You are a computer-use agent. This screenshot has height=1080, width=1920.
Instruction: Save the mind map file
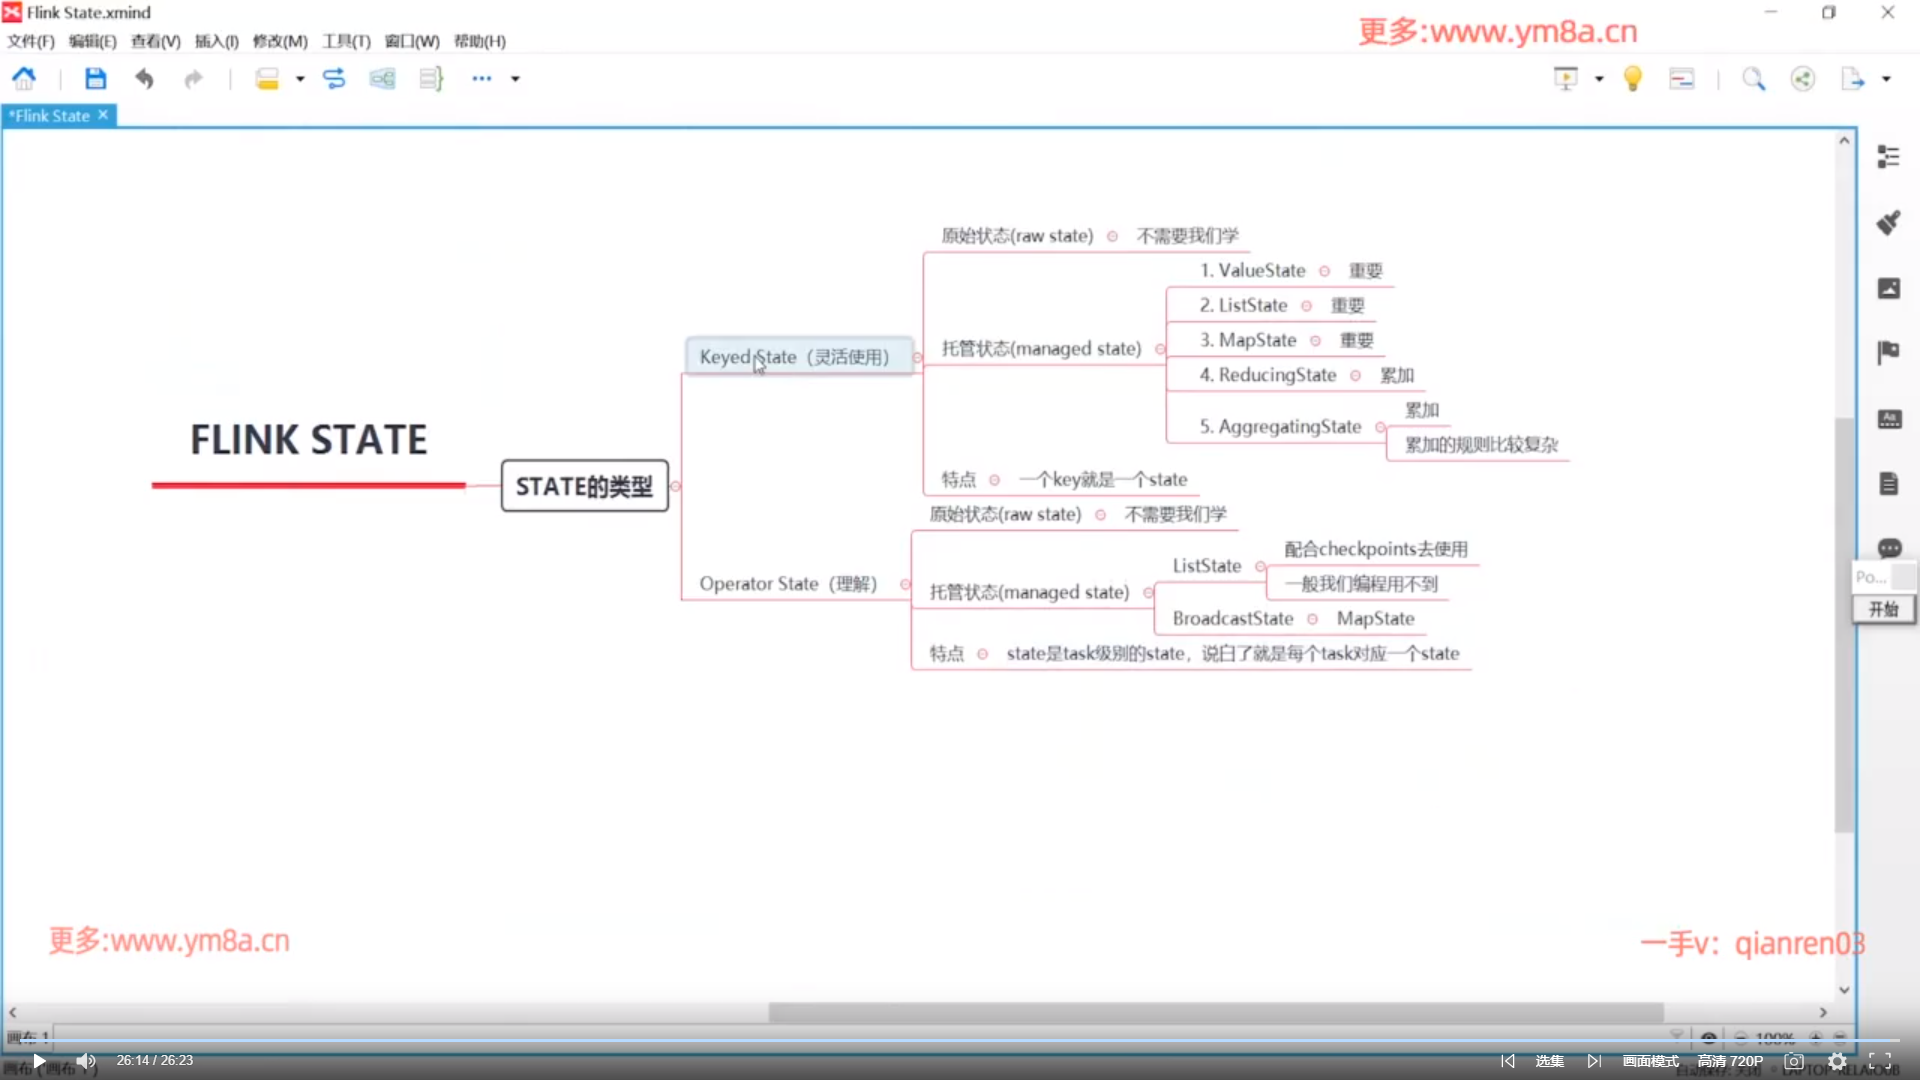coord(95,78)
